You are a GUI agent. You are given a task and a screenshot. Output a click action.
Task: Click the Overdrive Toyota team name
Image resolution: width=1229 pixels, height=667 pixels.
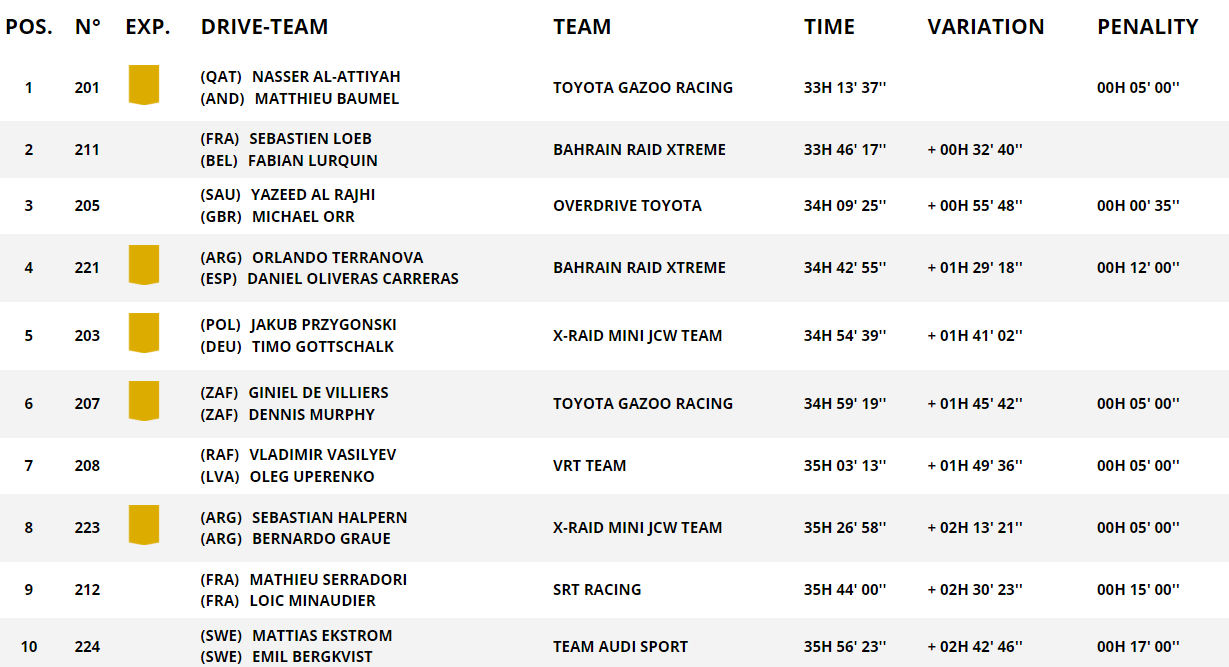coord(627,205)
